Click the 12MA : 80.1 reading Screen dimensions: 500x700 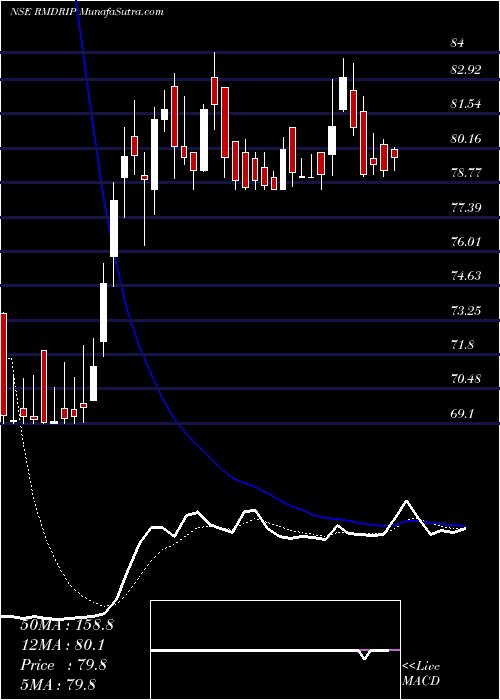pos(63,645)
